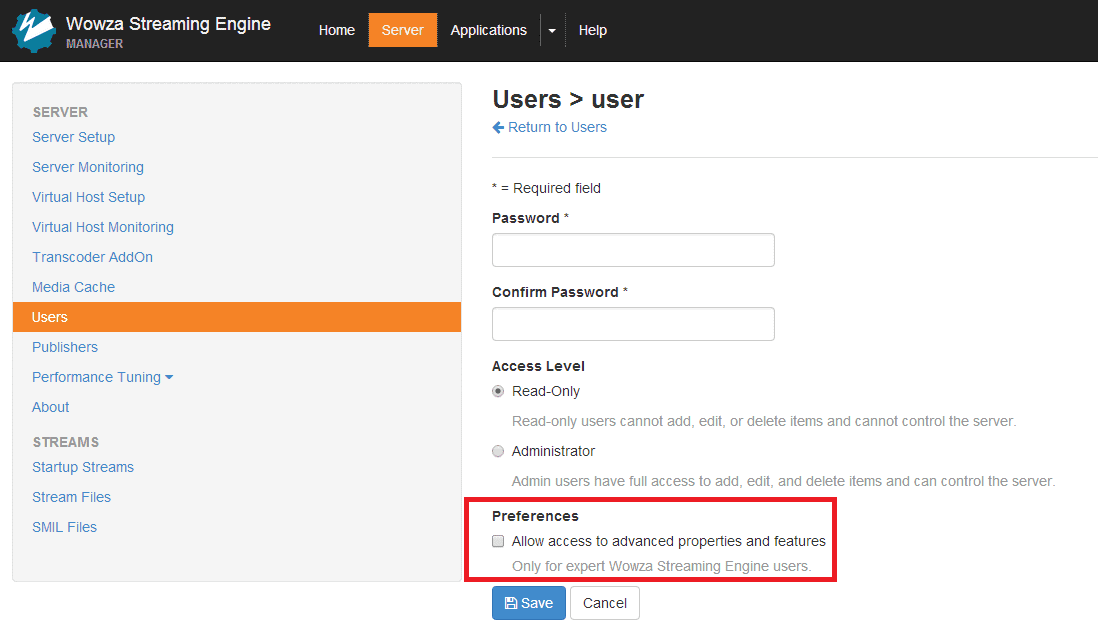Open the Transcoder AddOn page
Viewport: 1098px width, 636px height.
(92, 257)
